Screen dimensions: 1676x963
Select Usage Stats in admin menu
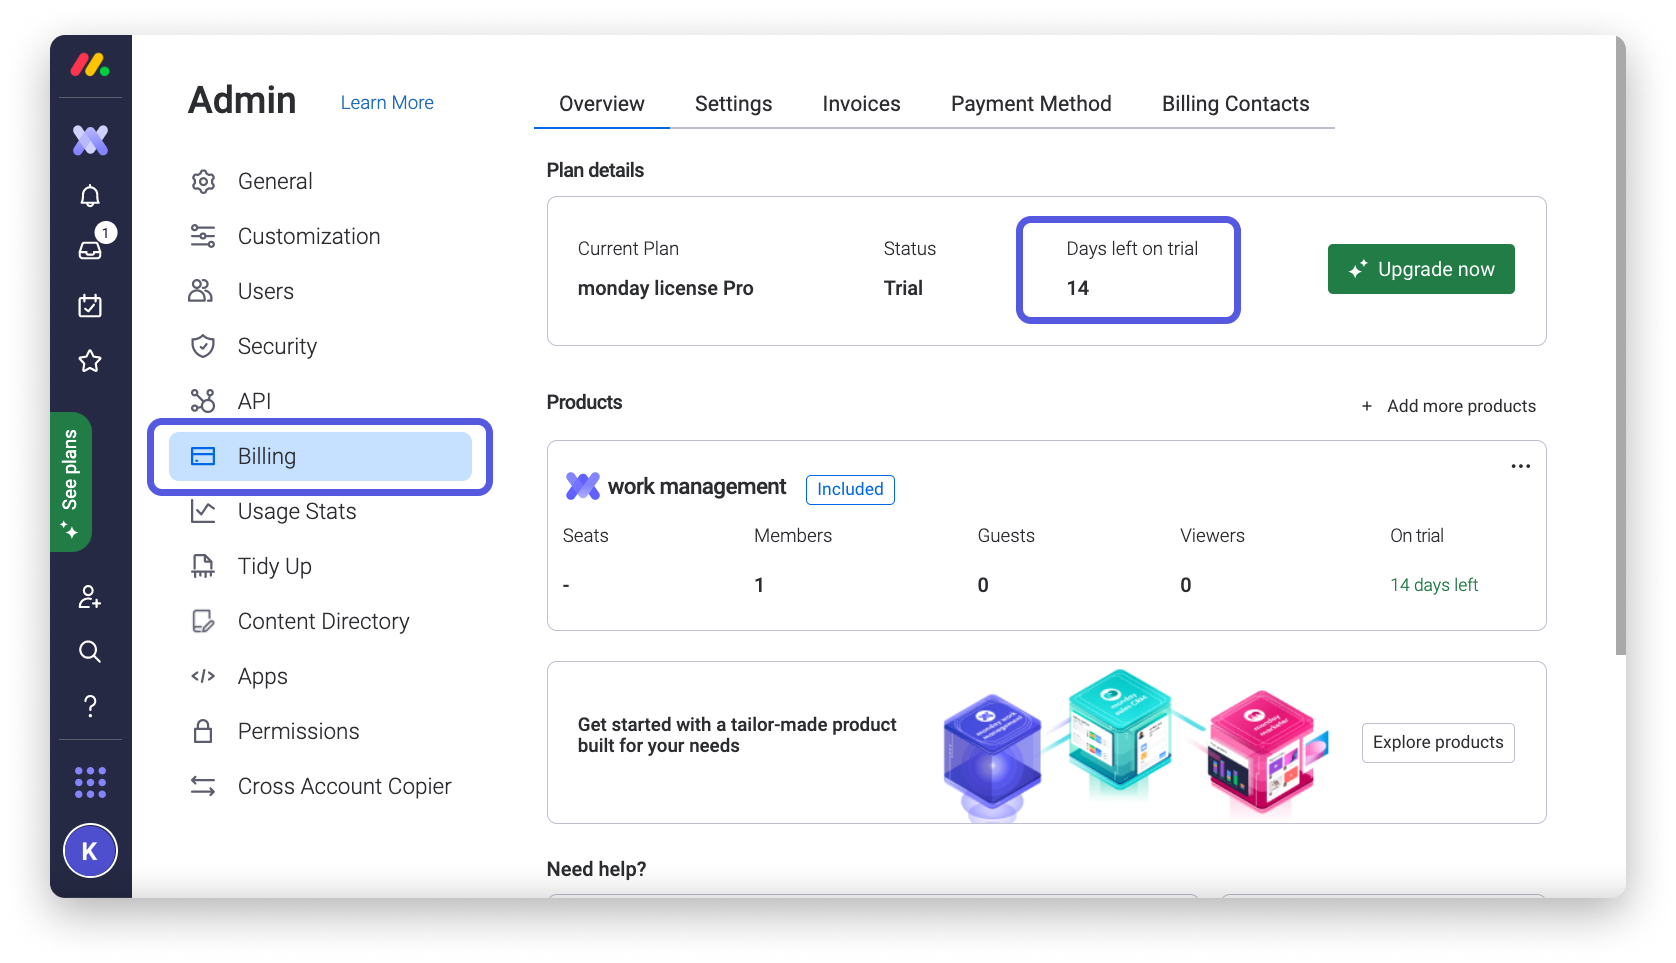point(297,512)
